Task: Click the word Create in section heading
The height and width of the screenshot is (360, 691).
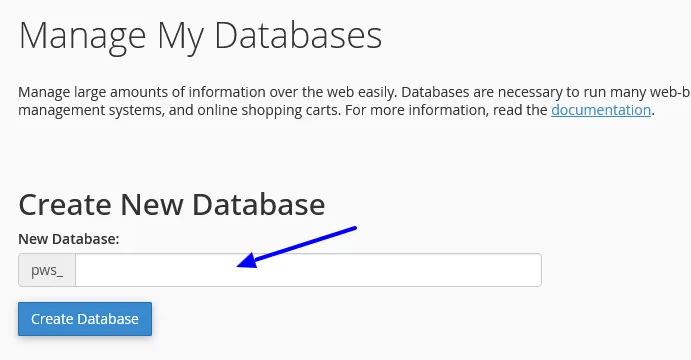Action: [65, 204]
